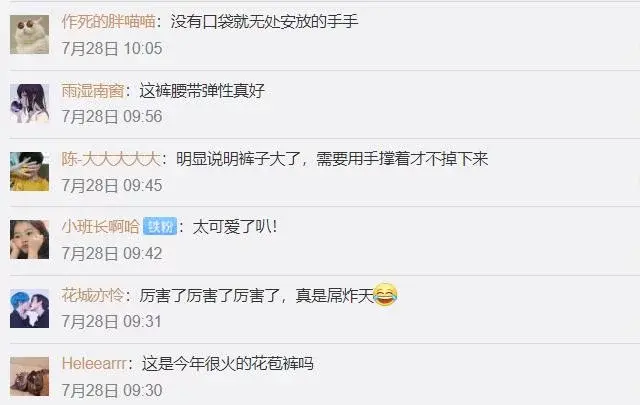Visit username Heleearrr profile
This screenshot has height=405, width=640.
click(94, 363)
